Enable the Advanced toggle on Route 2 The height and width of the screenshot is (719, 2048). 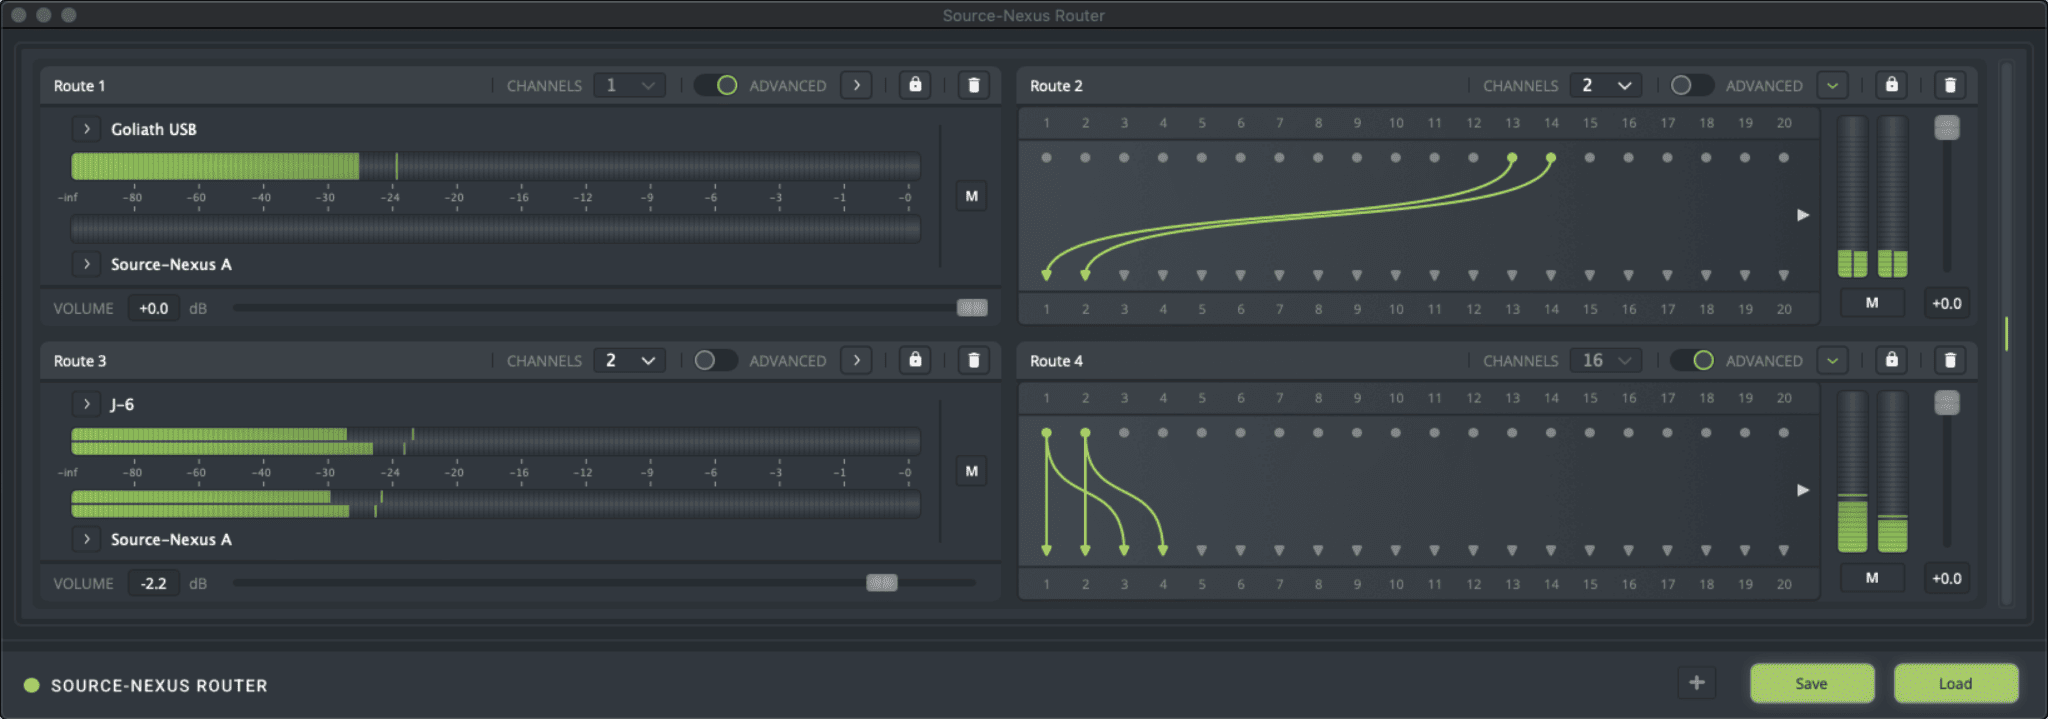tap(1692, 85)
